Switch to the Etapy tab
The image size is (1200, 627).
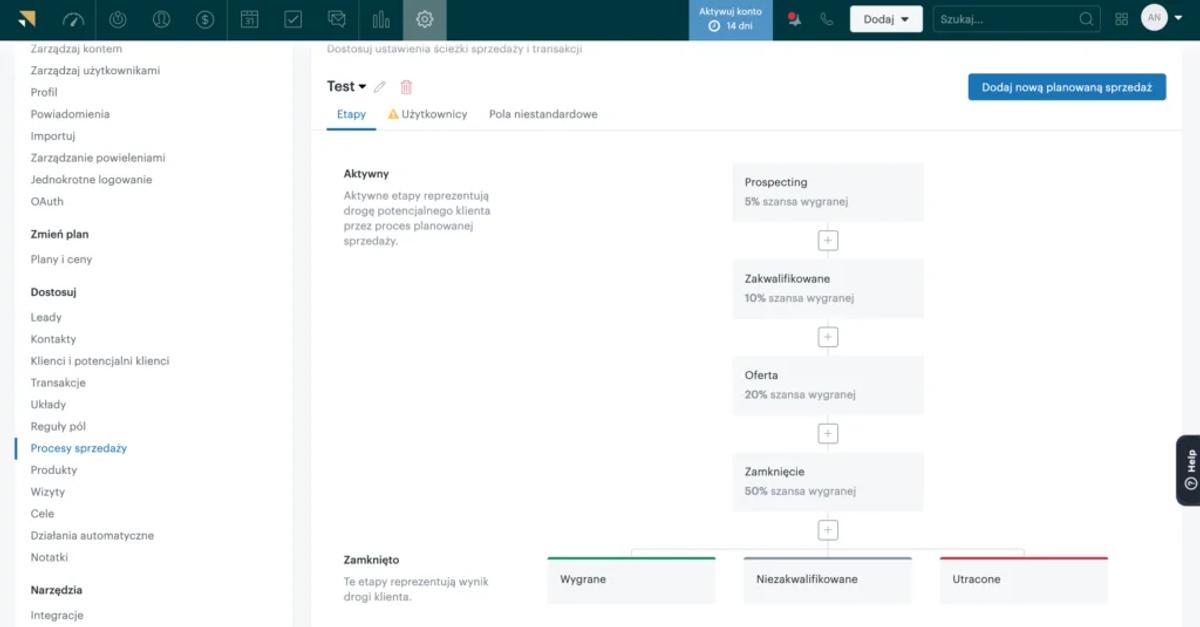pyautogui.click(x=351, y=114)
